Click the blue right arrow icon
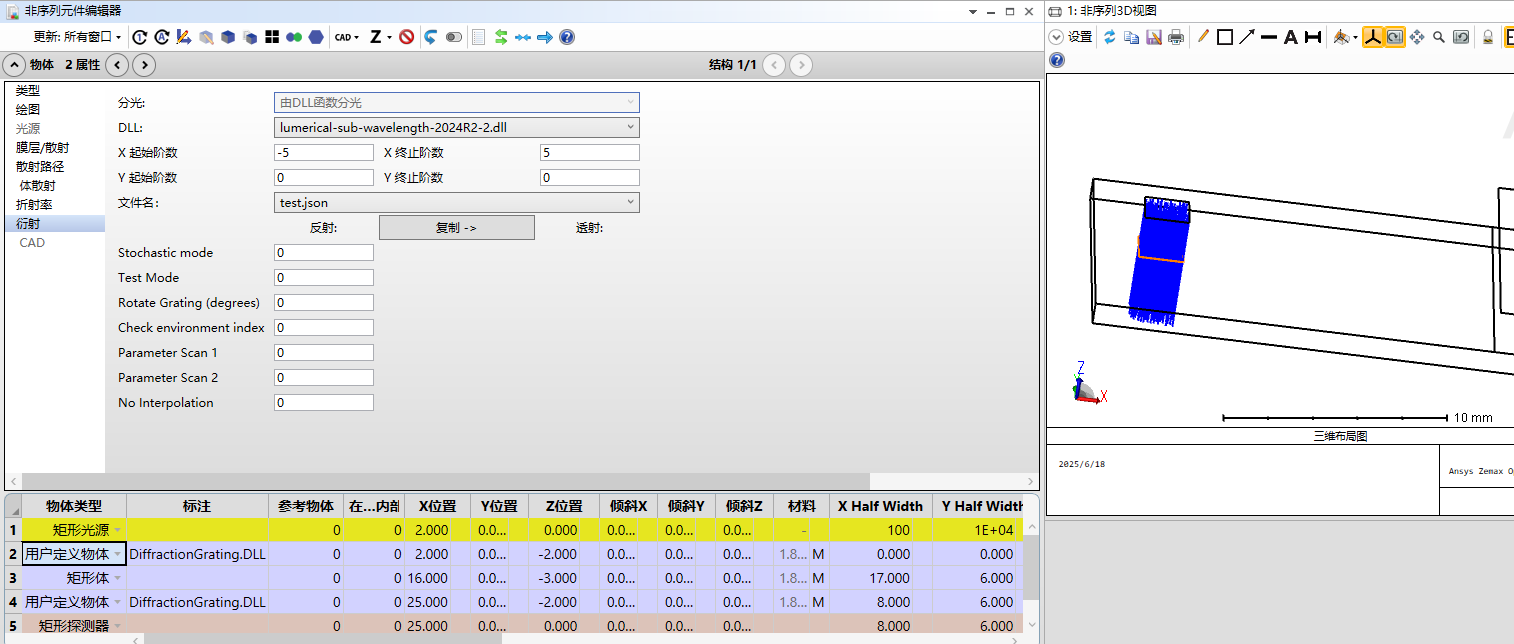 [545, 37]
